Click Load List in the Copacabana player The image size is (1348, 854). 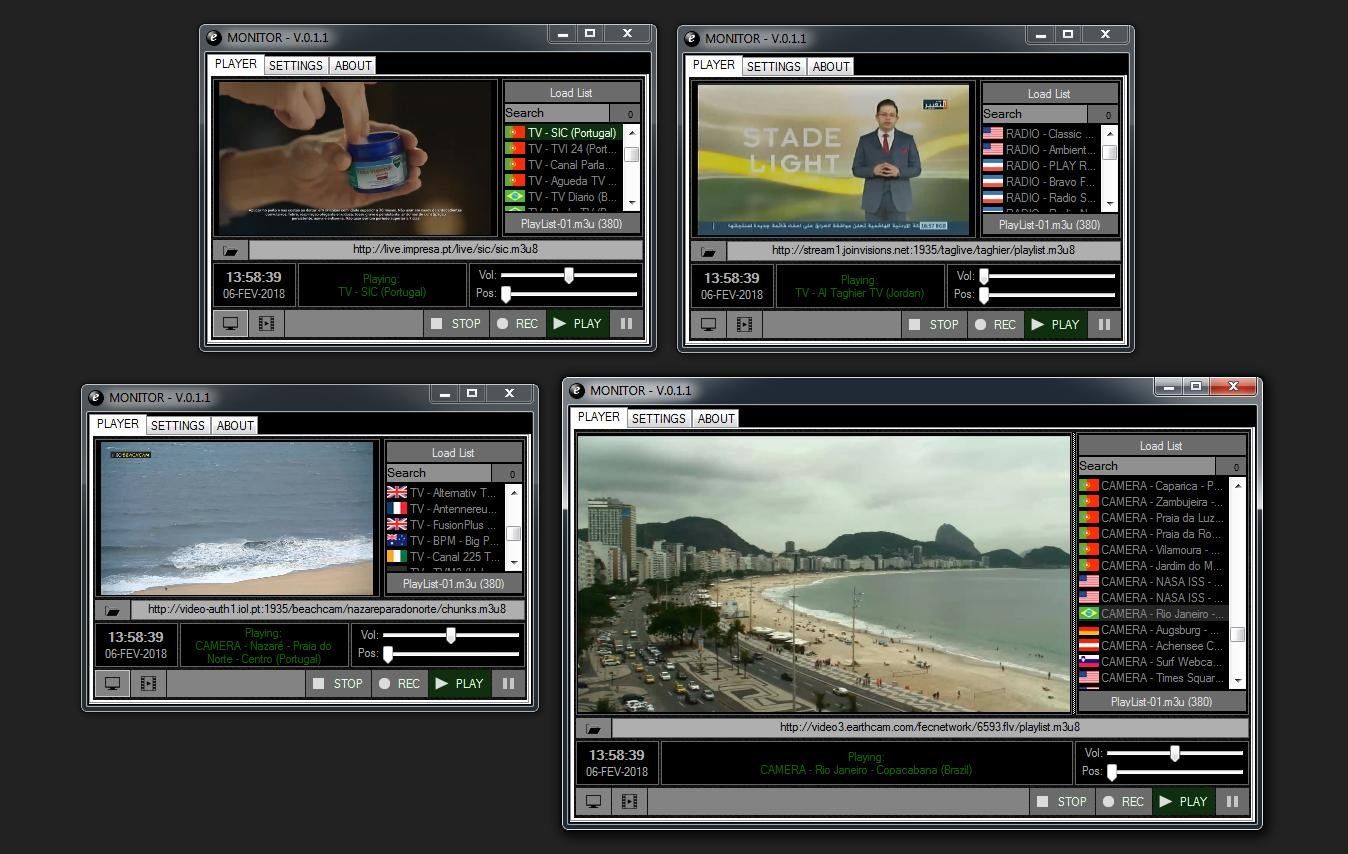[1160, 445]
